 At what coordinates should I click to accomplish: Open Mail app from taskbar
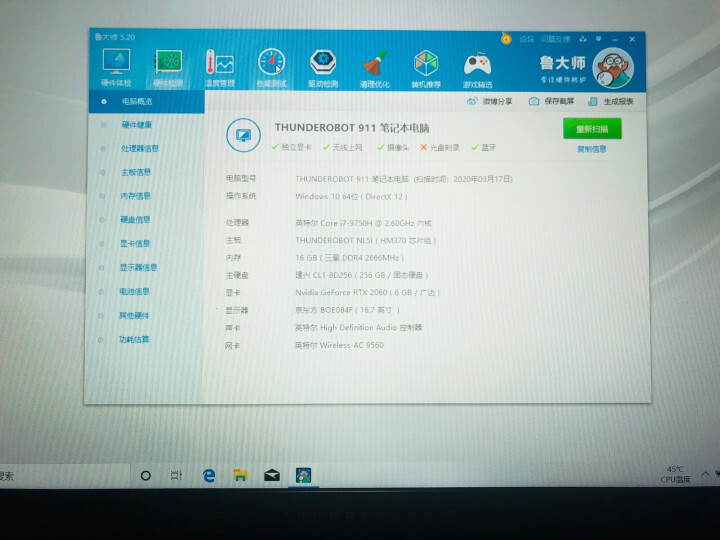[272, 475]
